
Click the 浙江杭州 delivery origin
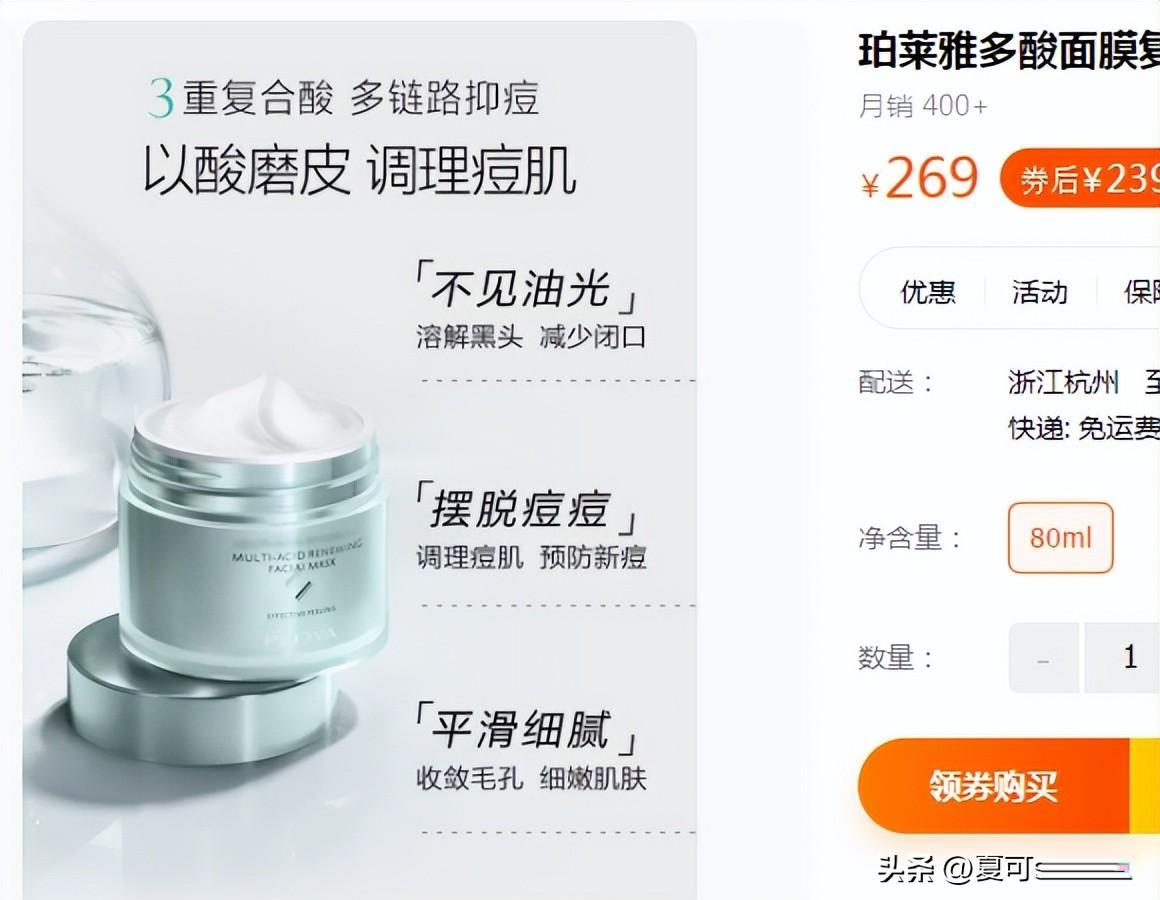1062,382
